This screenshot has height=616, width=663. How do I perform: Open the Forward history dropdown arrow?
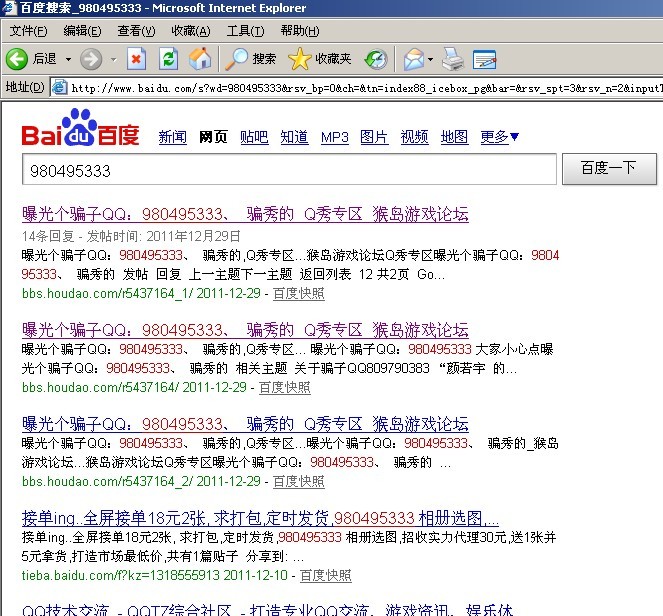114,59
